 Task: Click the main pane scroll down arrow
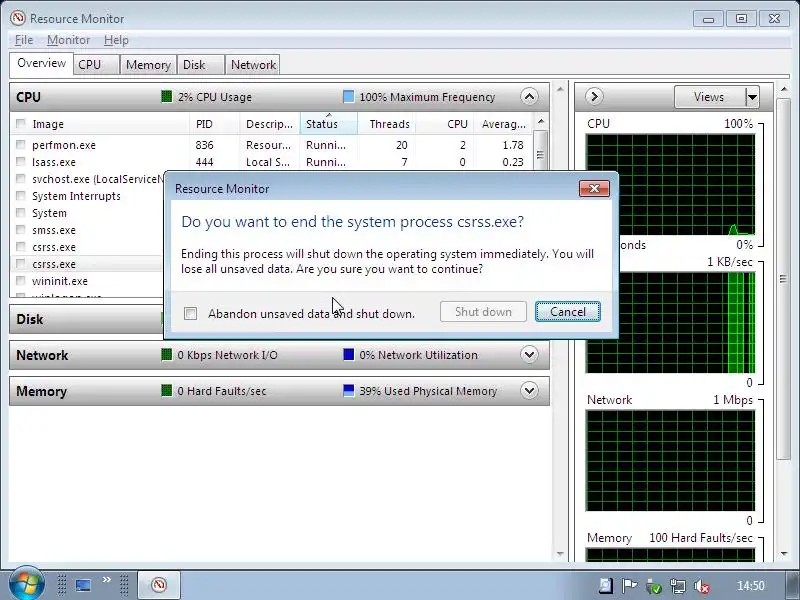560,554
